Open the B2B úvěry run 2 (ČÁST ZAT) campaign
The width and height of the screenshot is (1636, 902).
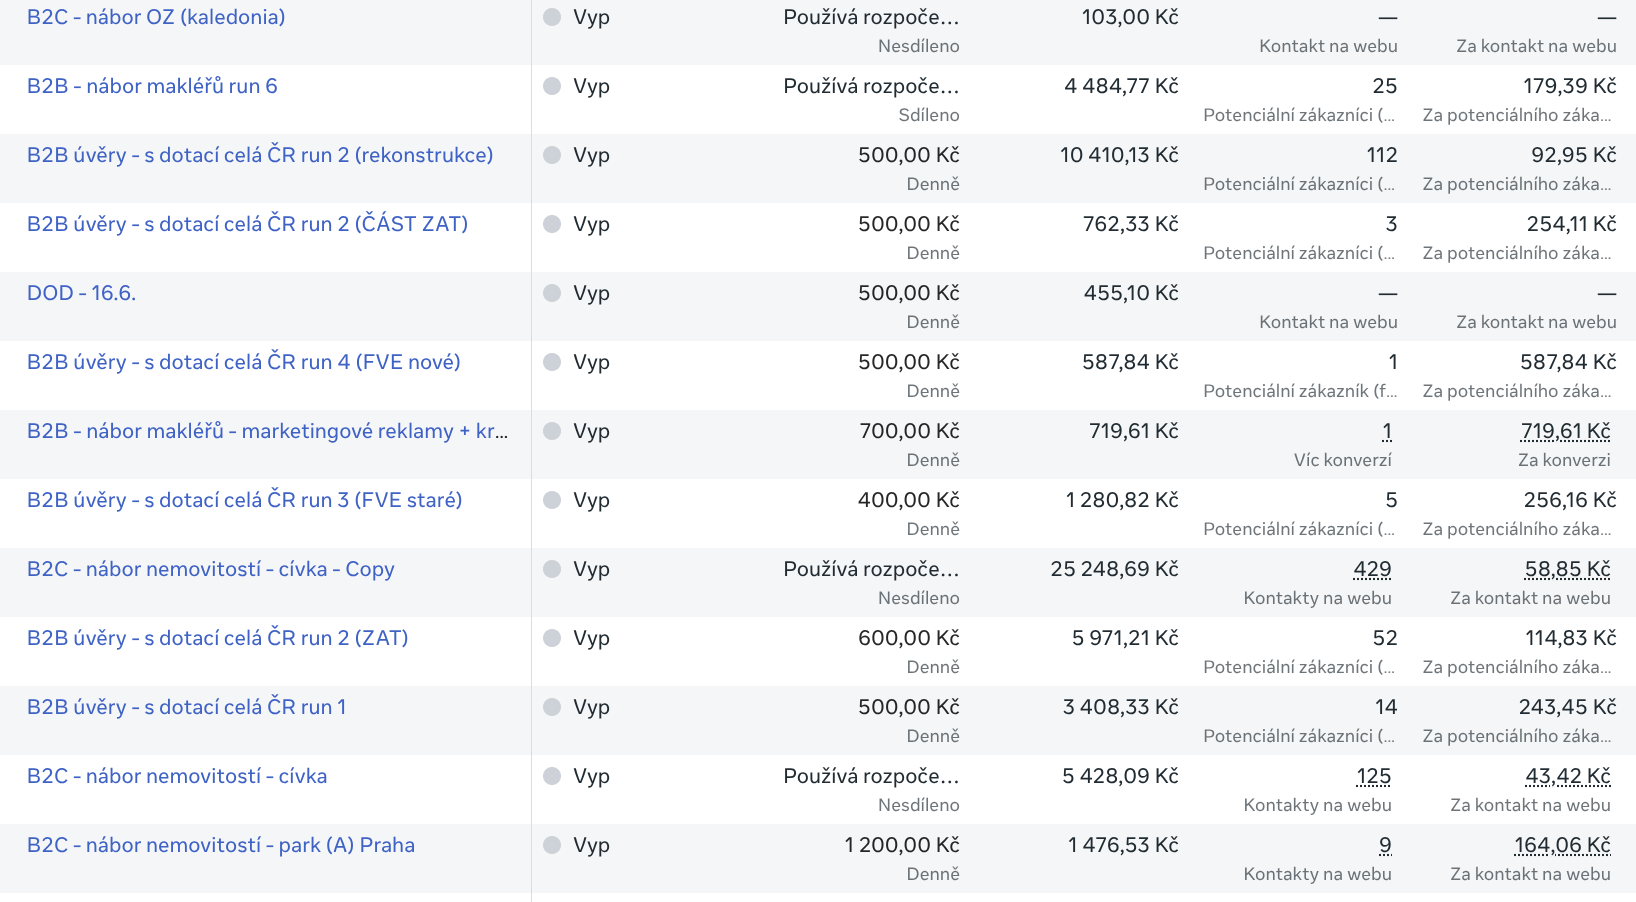point(247,224)
